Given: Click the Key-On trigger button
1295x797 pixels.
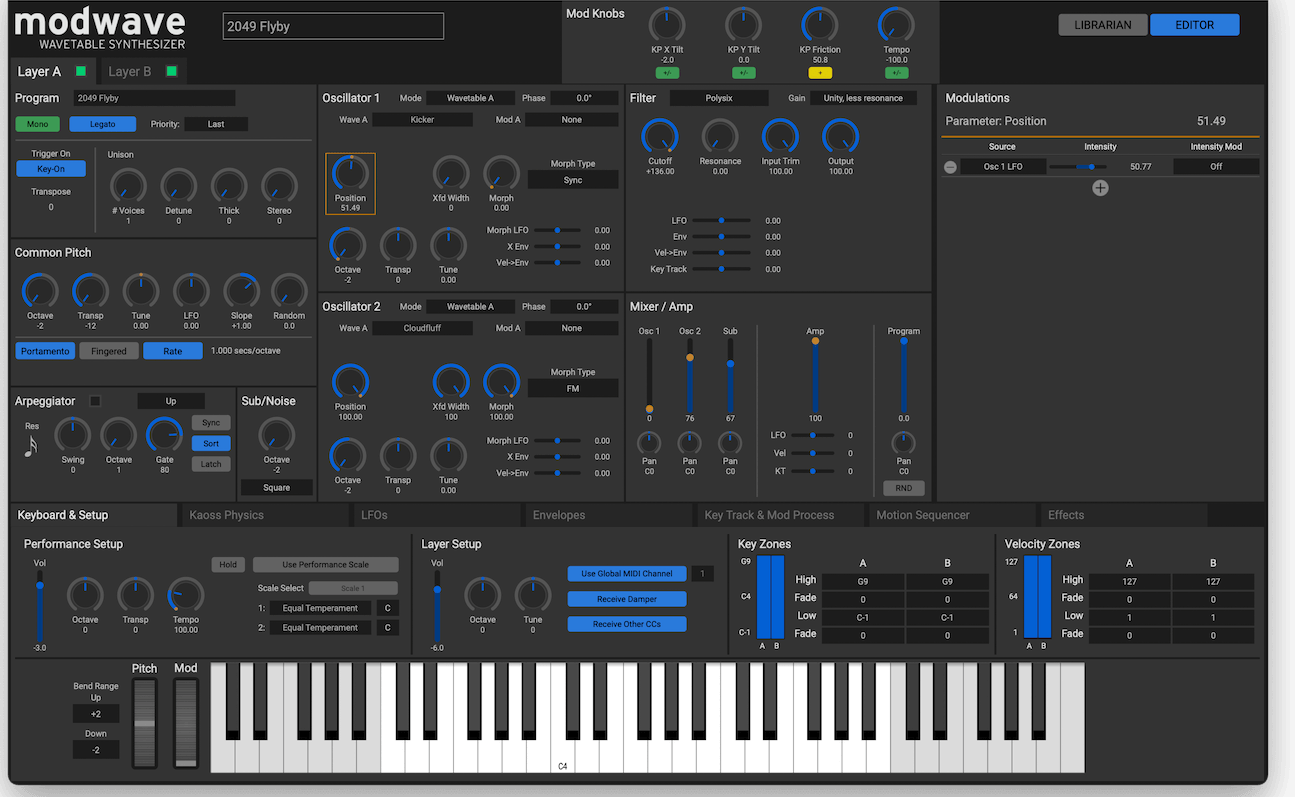Looking at the screenshot, I should pos(51,169).
